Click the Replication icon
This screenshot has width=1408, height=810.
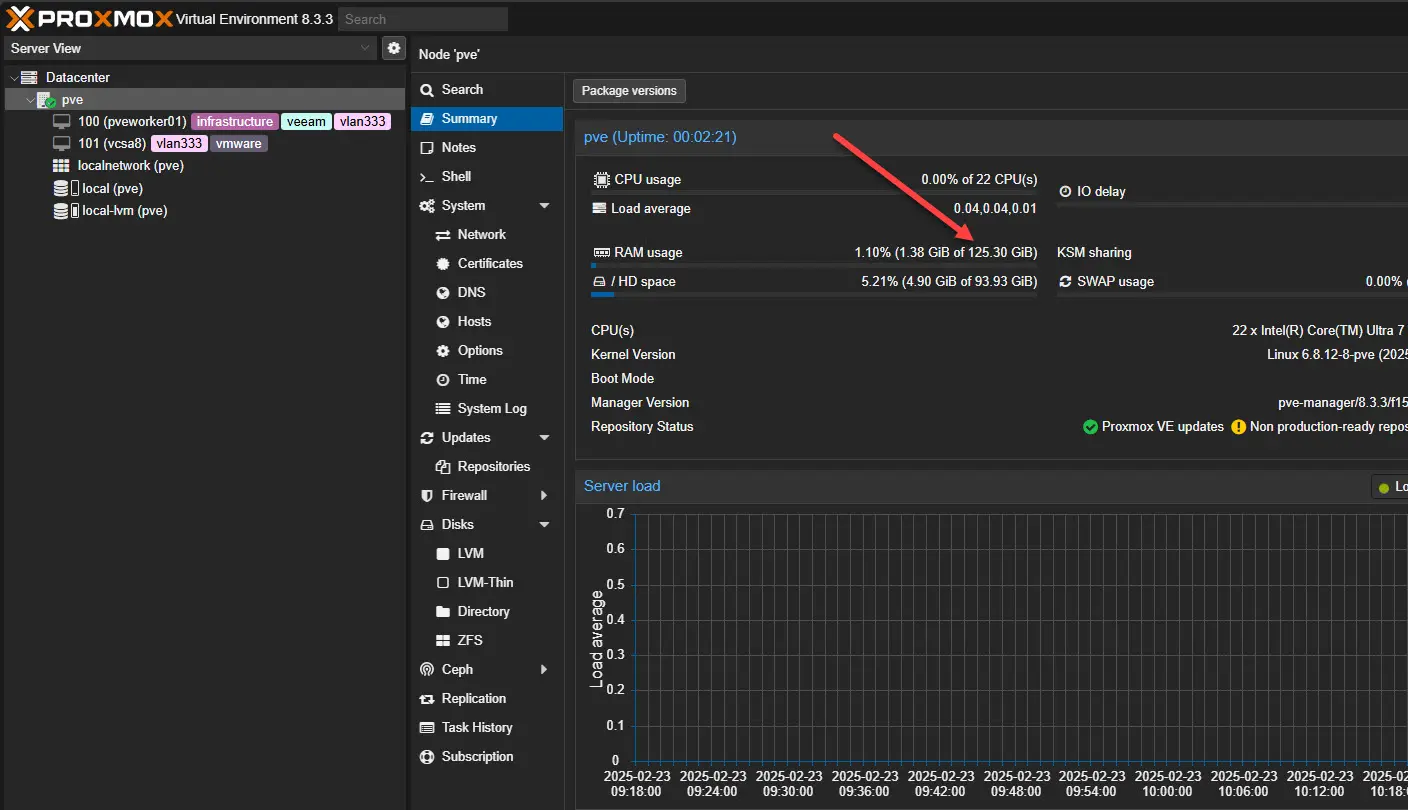tap(427, 699)
